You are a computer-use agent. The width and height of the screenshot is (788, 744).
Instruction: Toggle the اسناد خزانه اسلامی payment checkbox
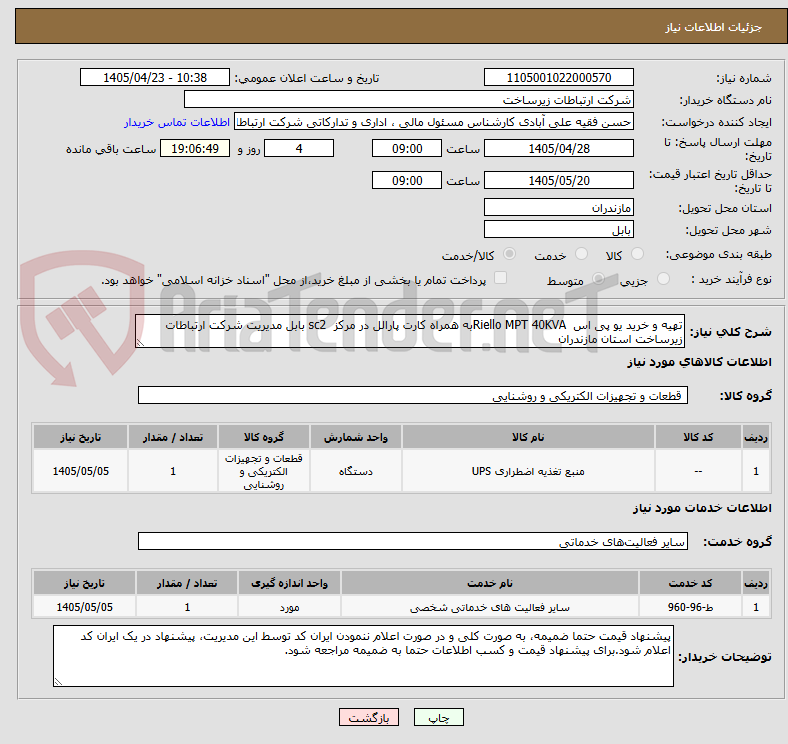[x=501, y=278]
